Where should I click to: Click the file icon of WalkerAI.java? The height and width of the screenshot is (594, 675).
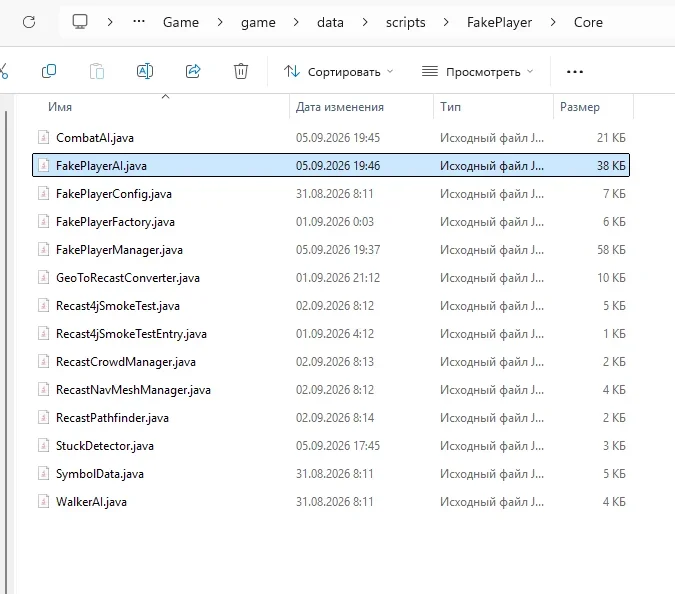point(43,501)
